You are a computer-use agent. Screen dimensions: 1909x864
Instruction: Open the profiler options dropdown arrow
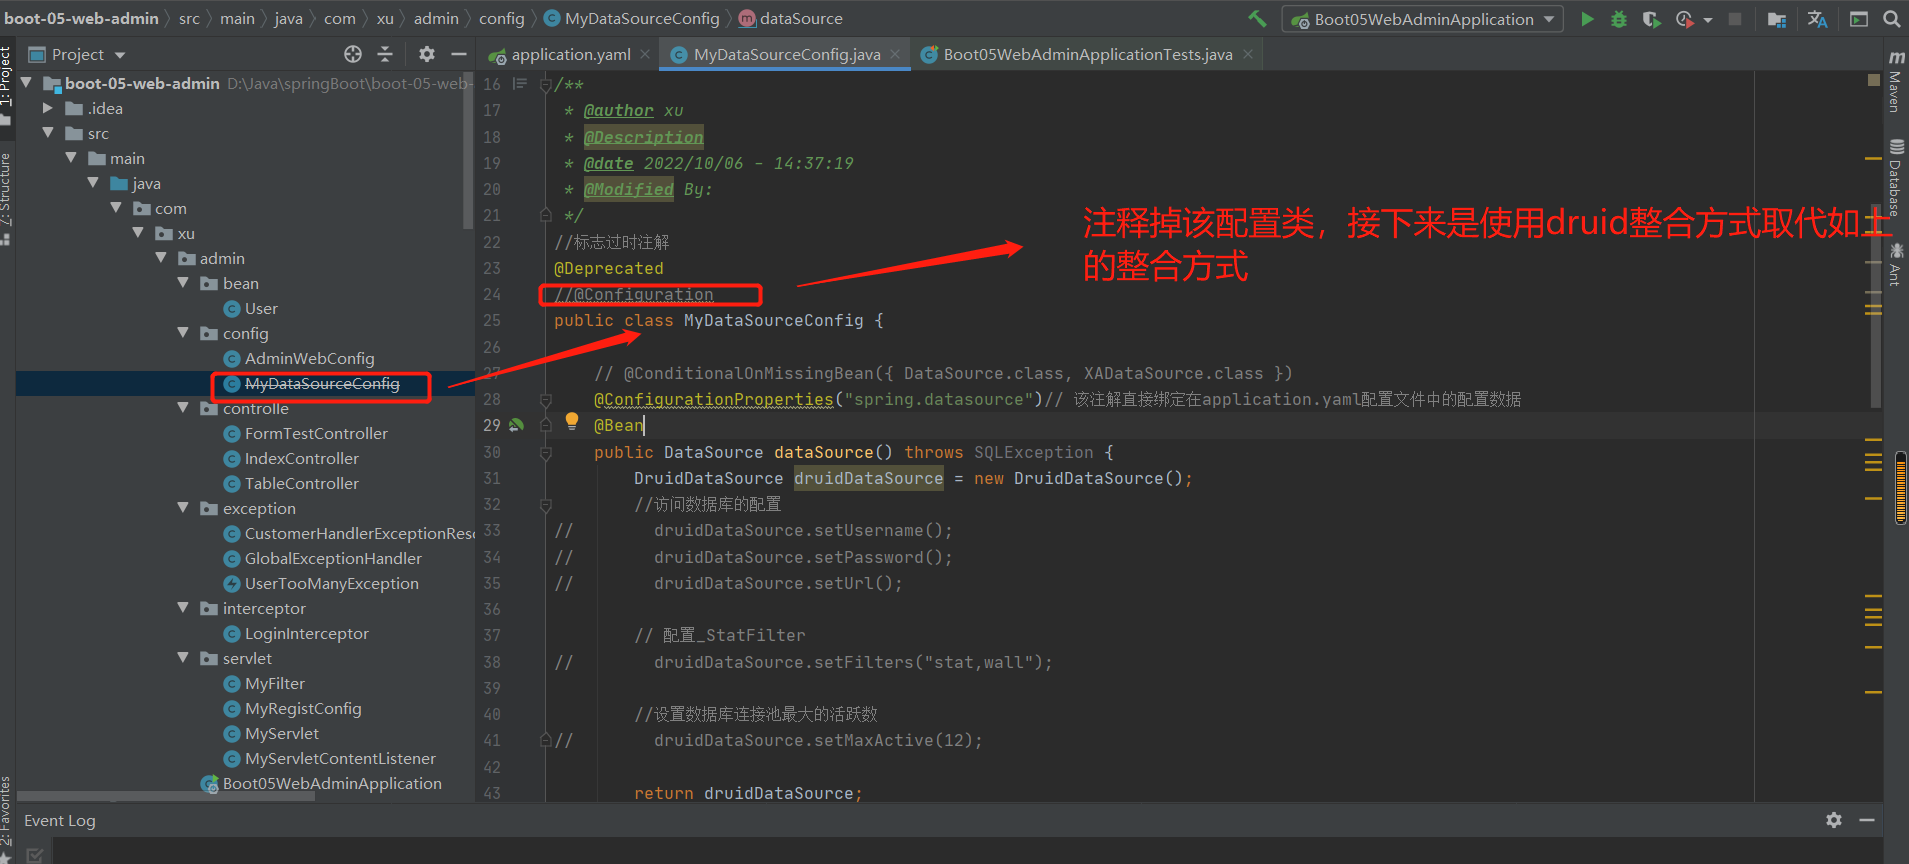1708,20
